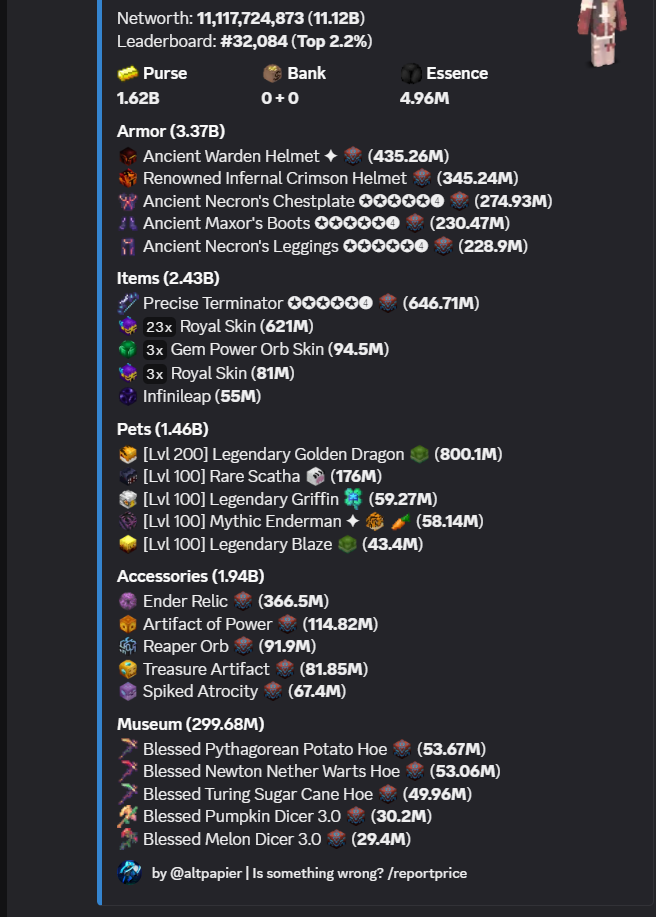Click the black Essence icon
This screenshot has height=917, width=656.
pos(411,74)
